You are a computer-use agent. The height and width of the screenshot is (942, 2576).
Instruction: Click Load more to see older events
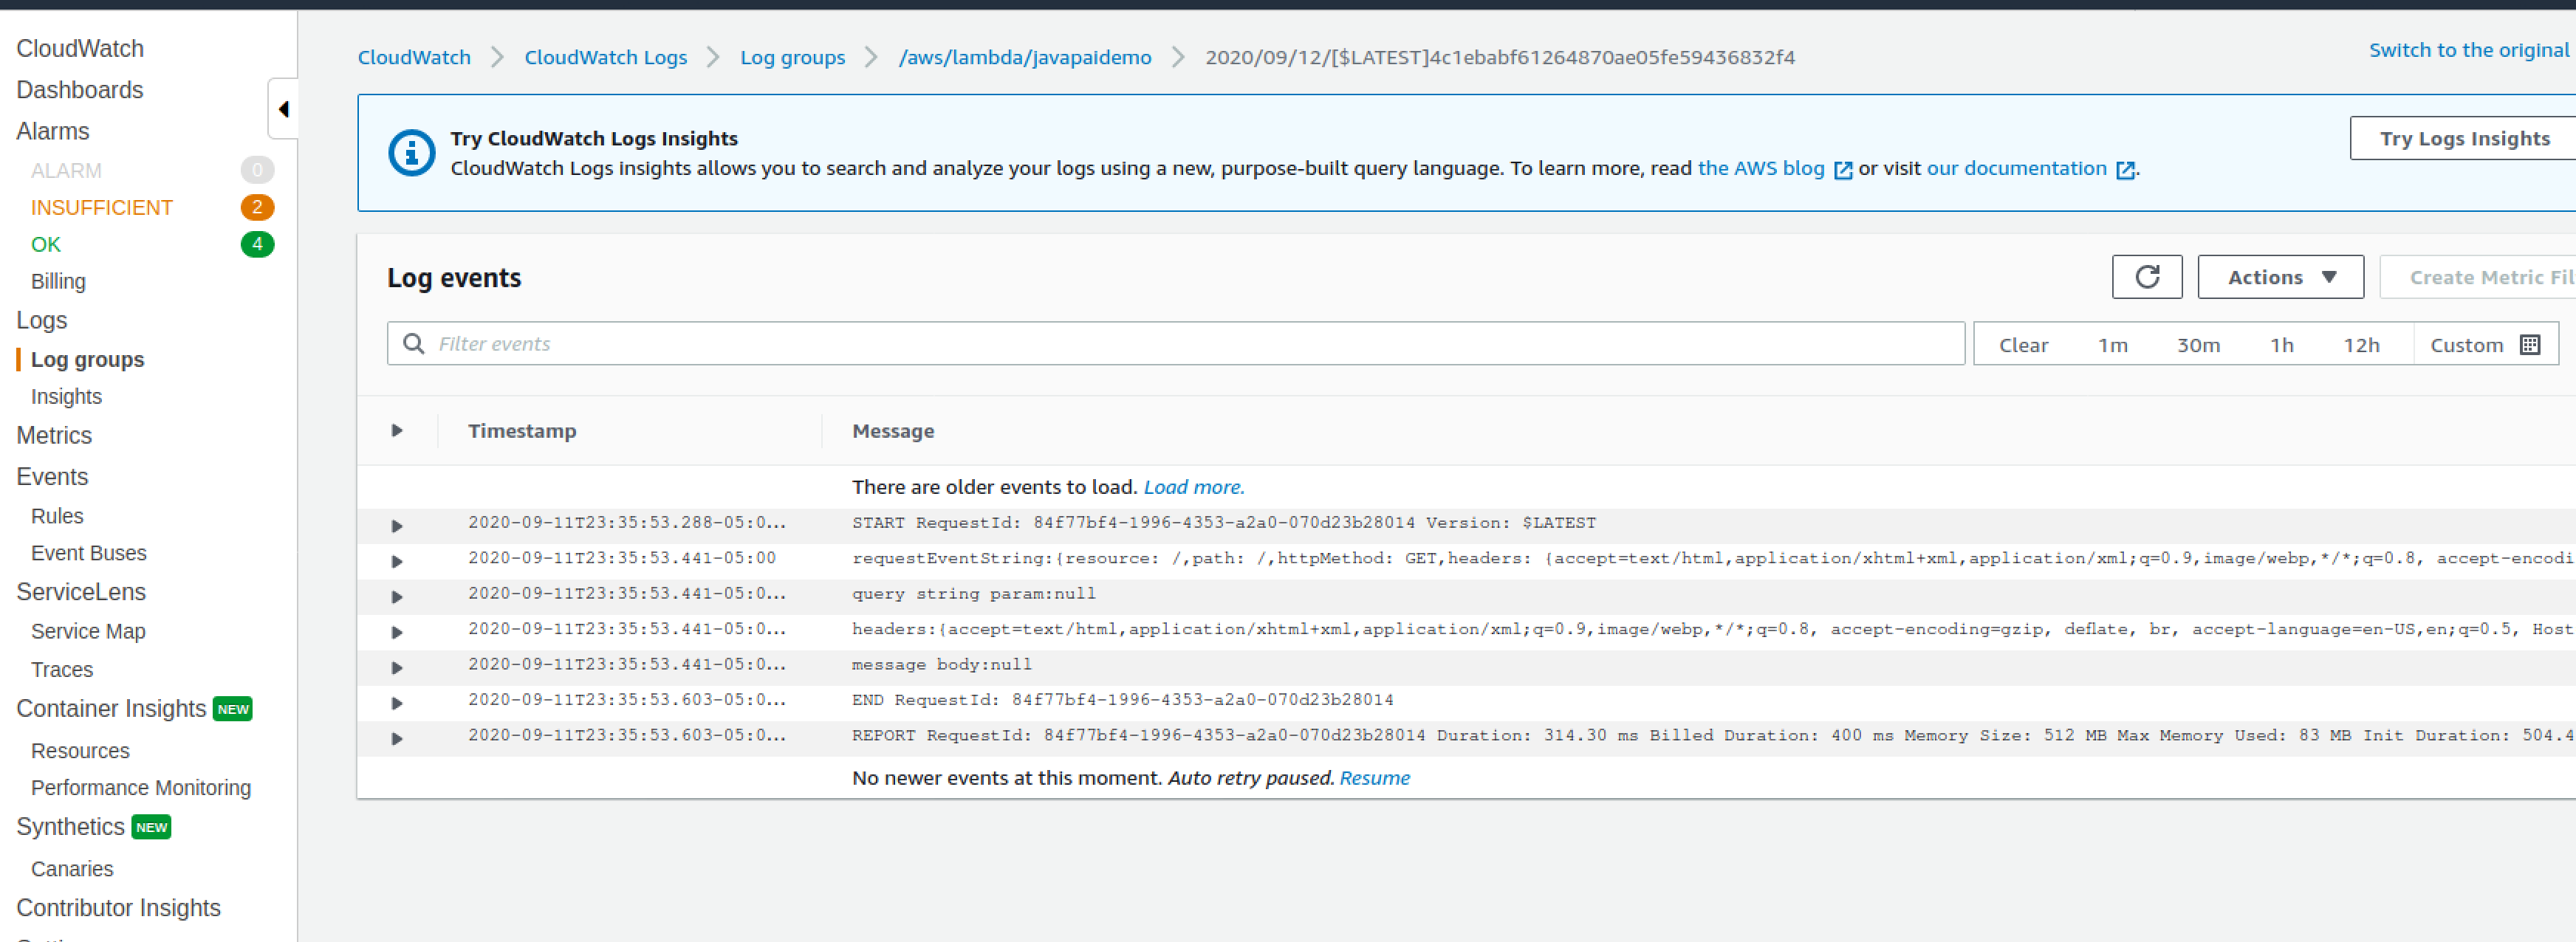(1193, 486)
